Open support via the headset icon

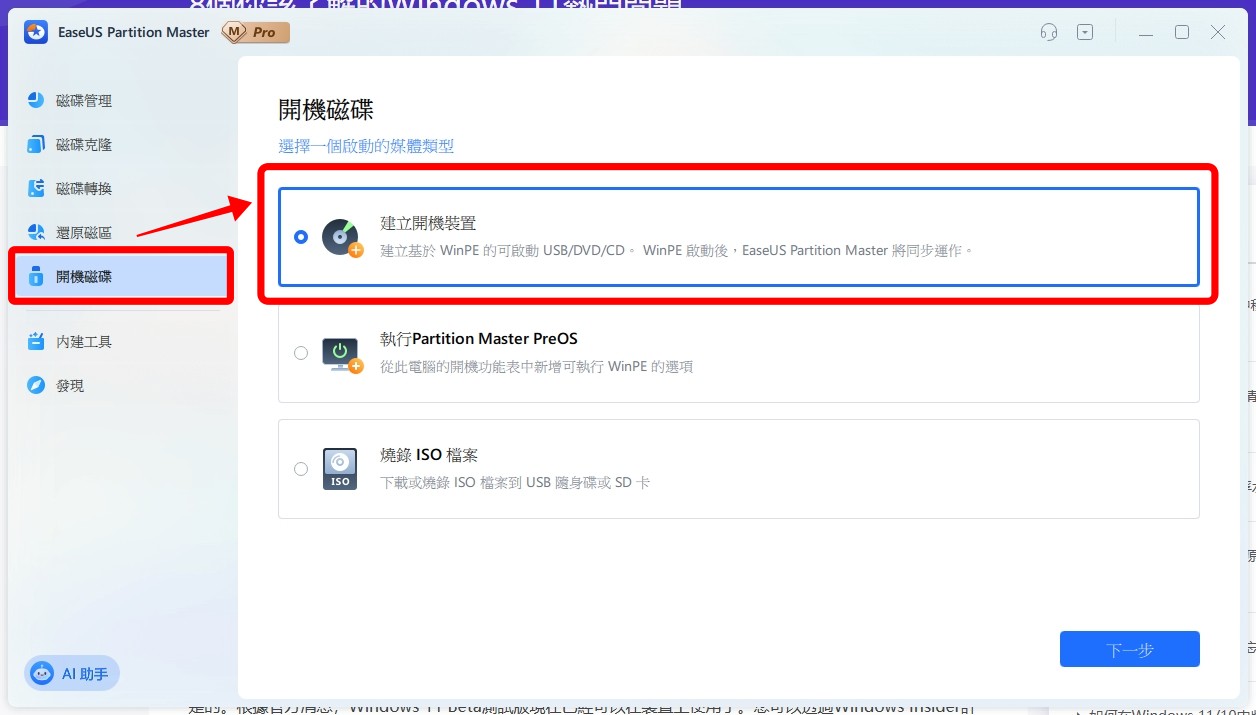(1049, 32)
